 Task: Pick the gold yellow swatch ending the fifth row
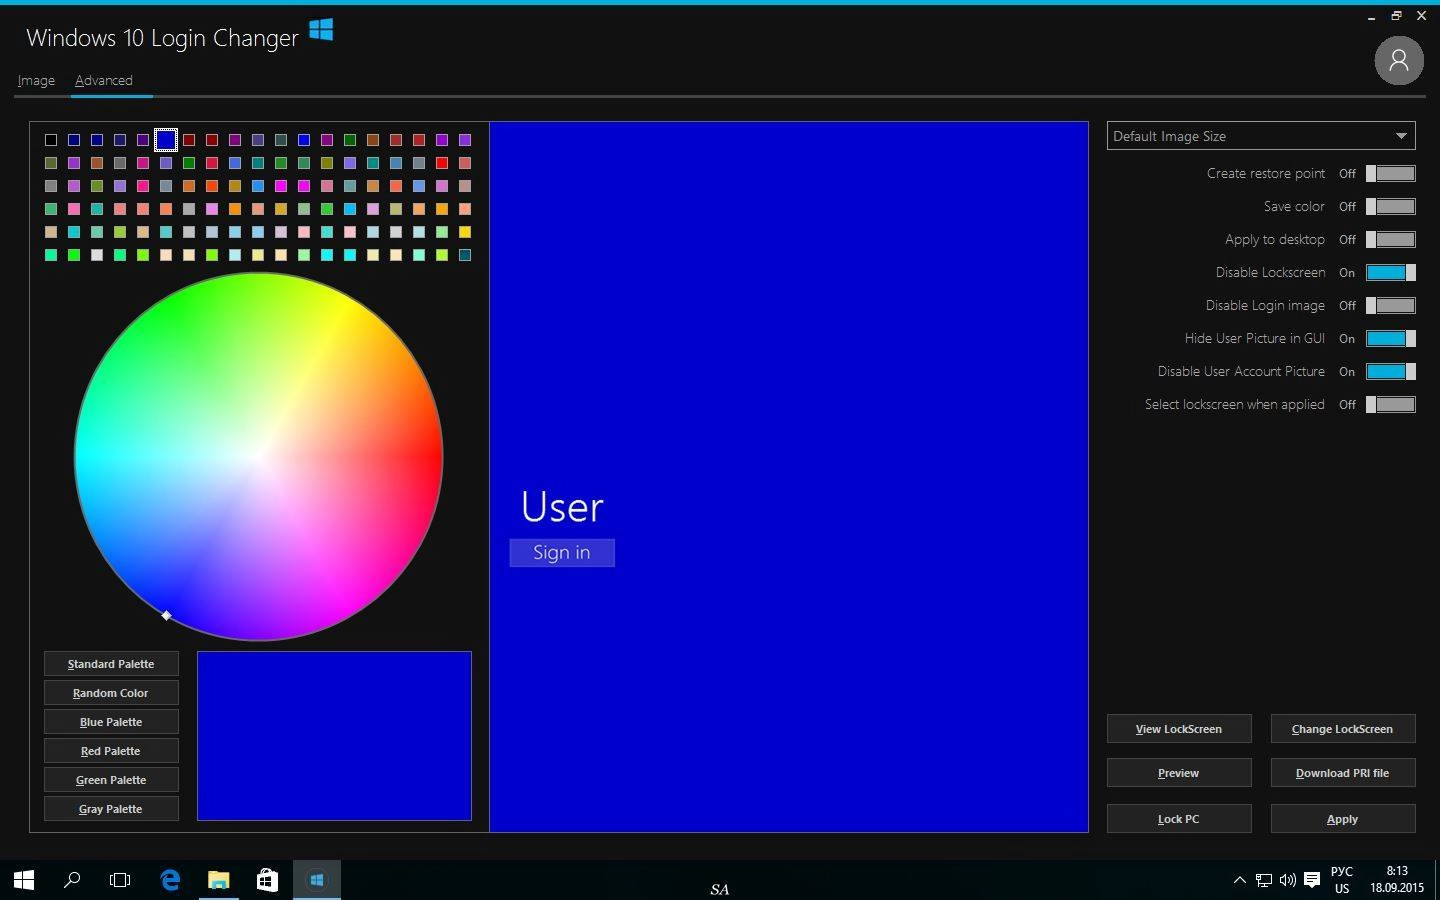pyautogui.click(x=465, y=232)
